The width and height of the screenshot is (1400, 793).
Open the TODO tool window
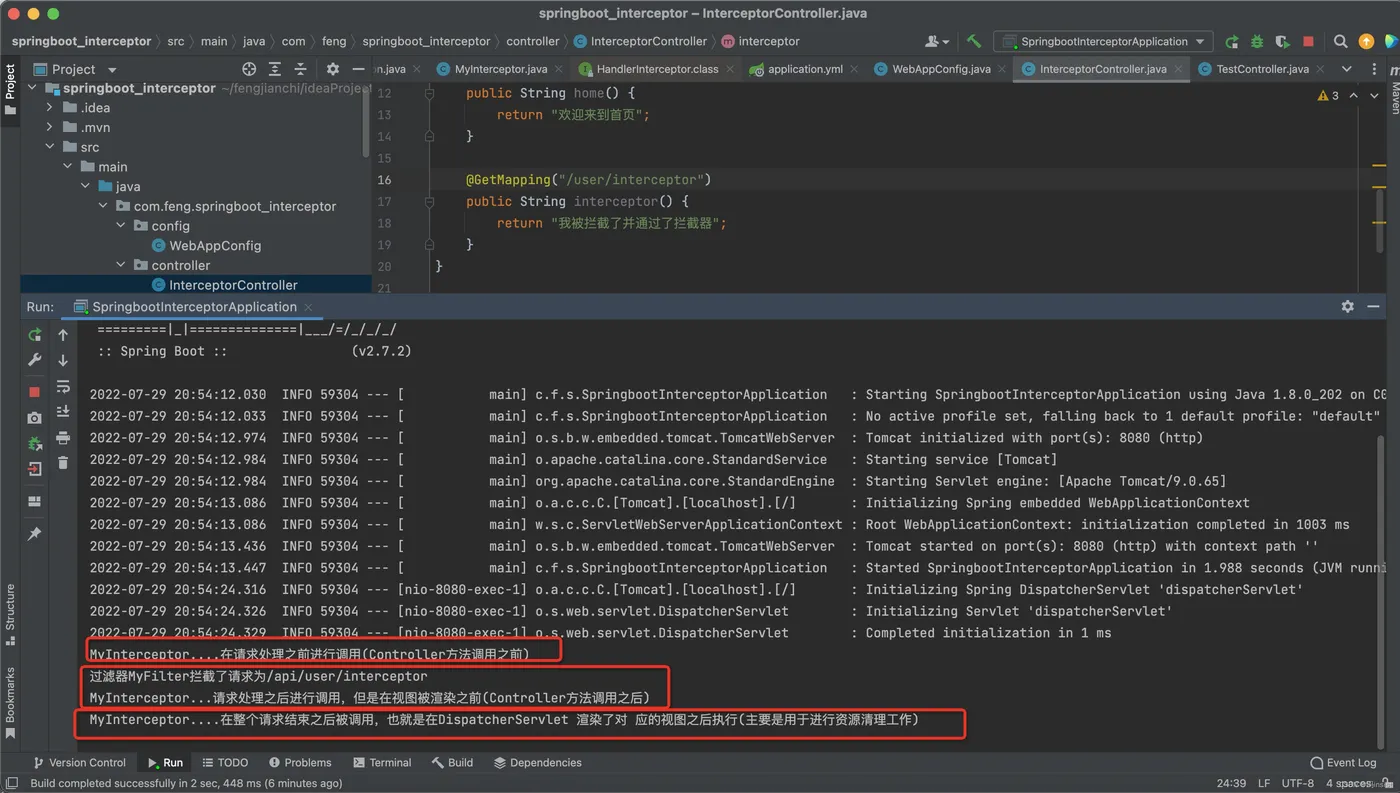(x=223, y=762)
